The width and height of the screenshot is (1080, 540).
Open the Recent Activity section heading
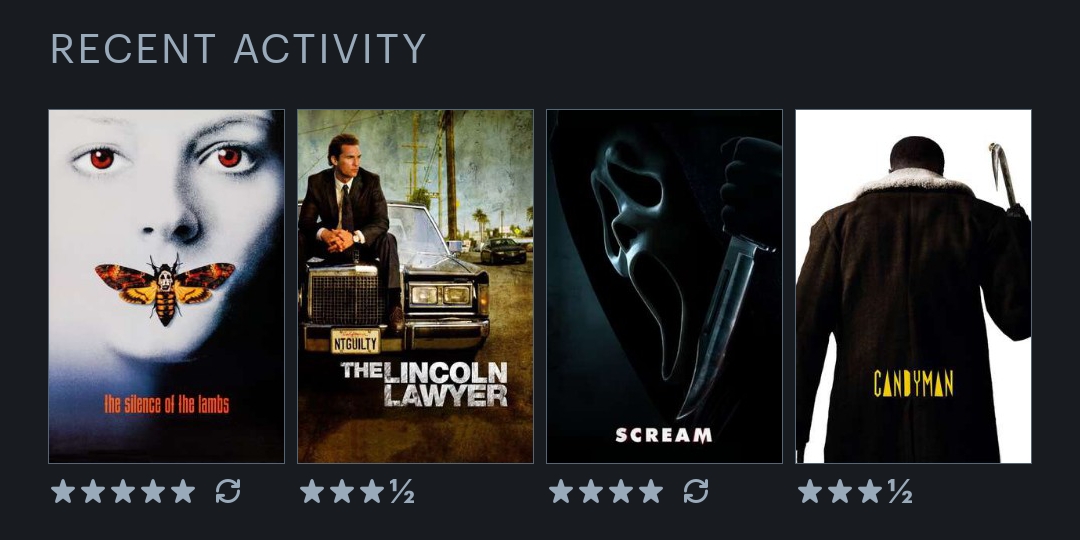[x=238, y=49]
